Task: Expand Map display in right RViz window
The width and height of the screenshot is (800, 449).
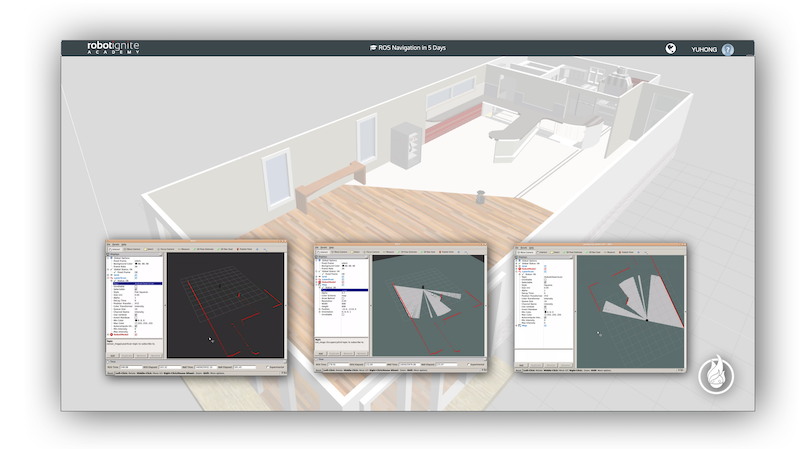Action: (x=516, y=326)
